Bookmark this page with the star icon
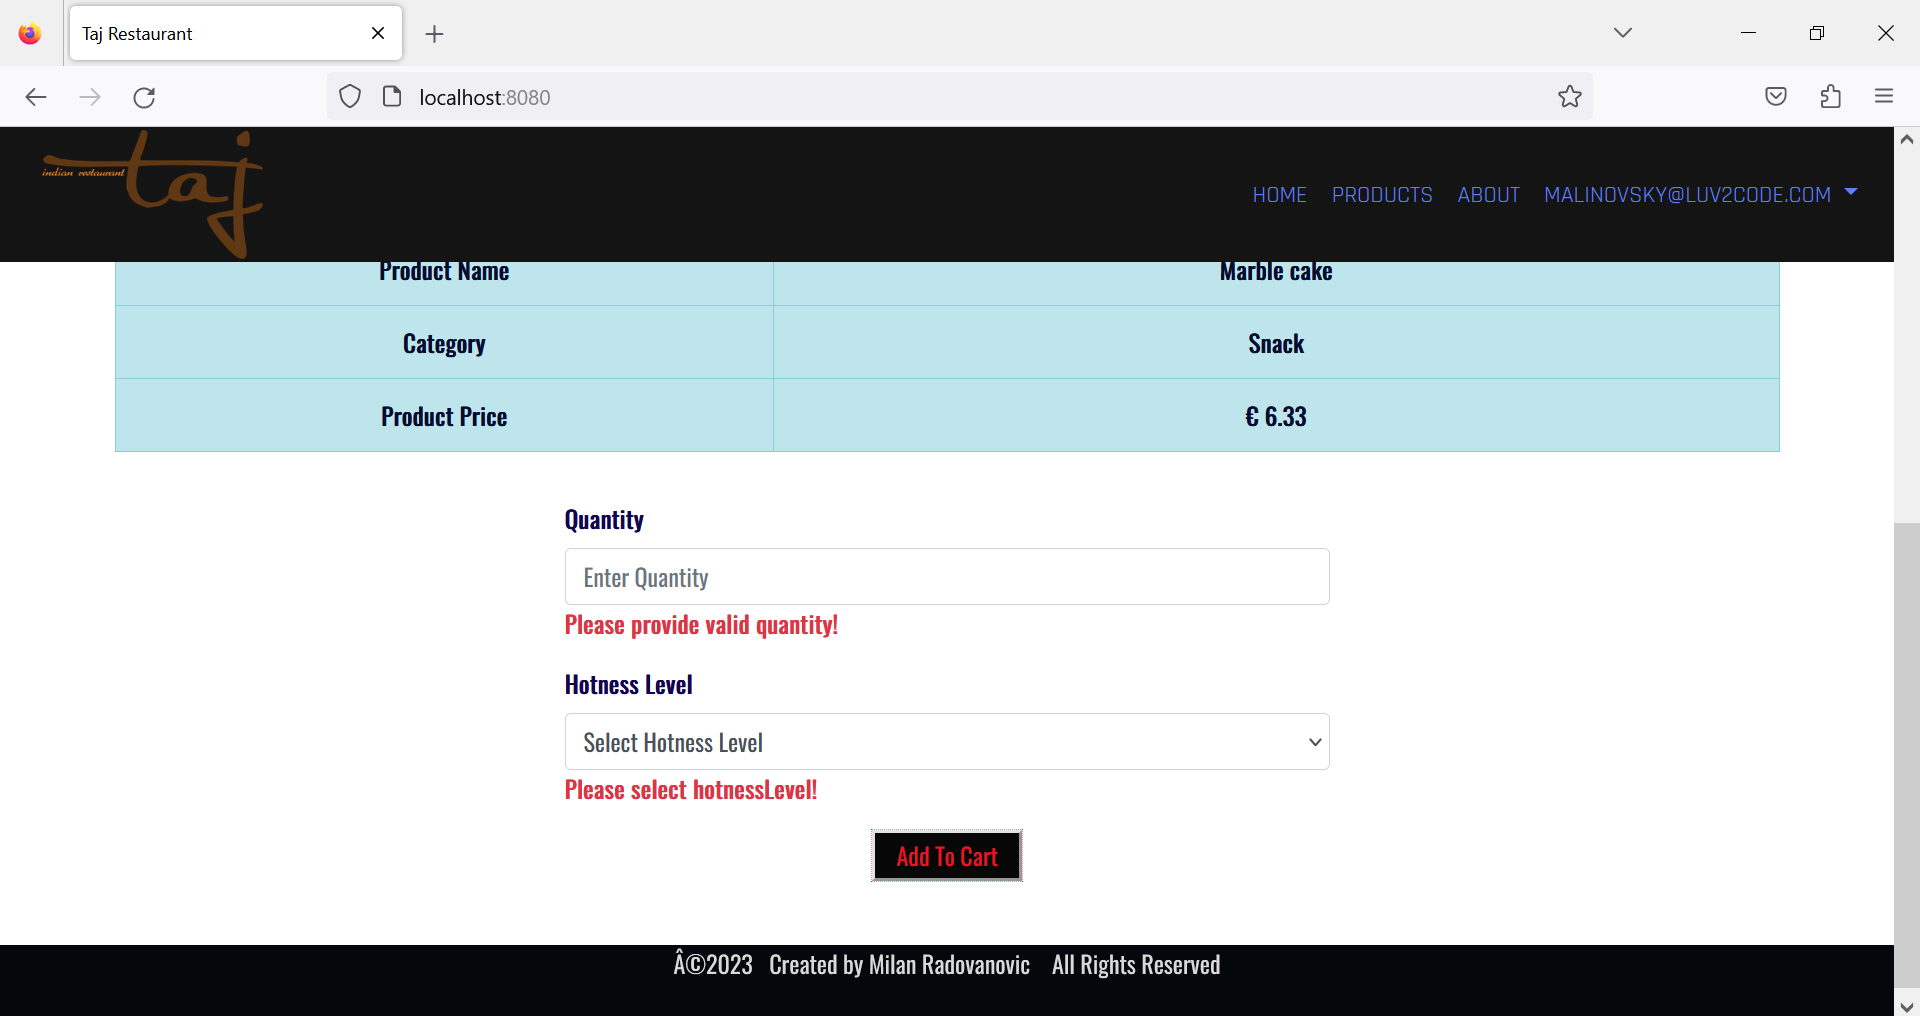This screenshot has width=1920, height=1016. pos(1570,96)
